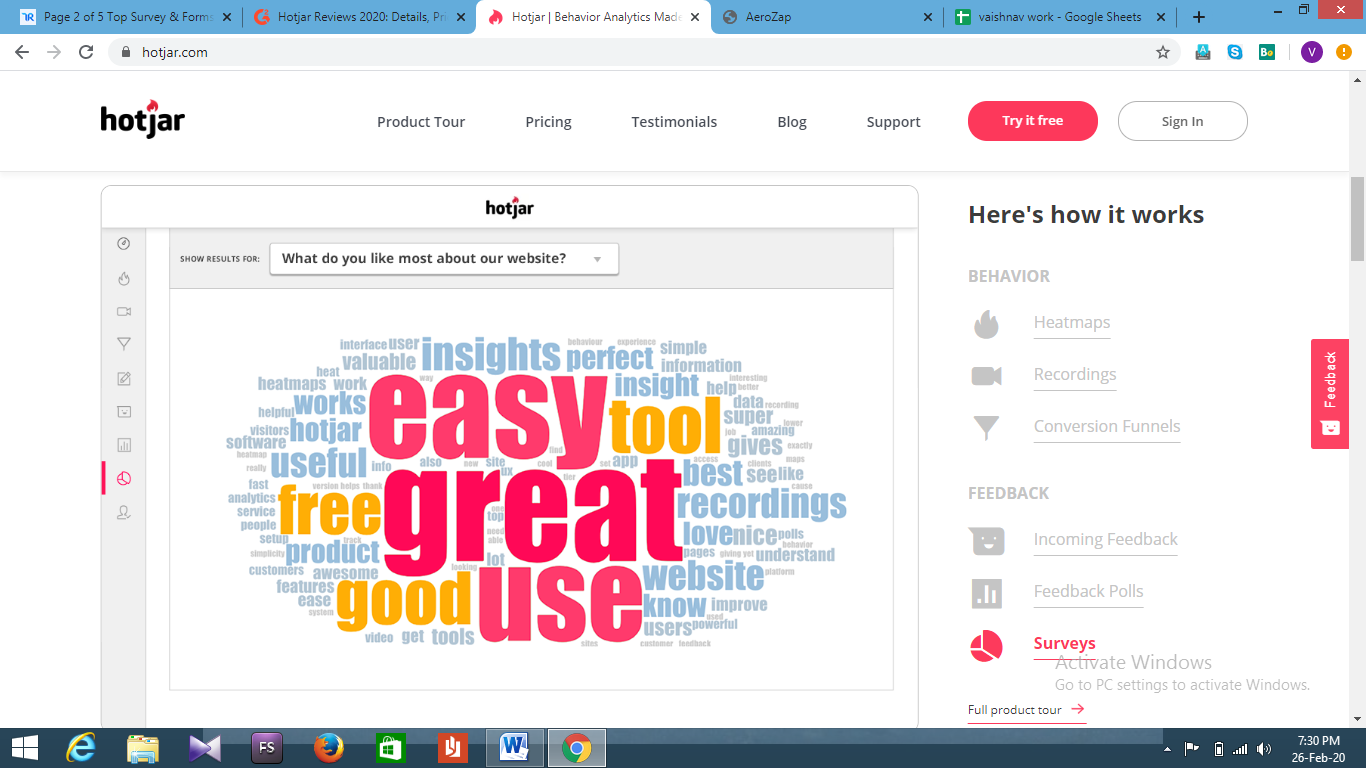1366x768 pixels.
Task: Launch Firefox from the taskbar
Action: pyautogui.click(x=328, y=748)
